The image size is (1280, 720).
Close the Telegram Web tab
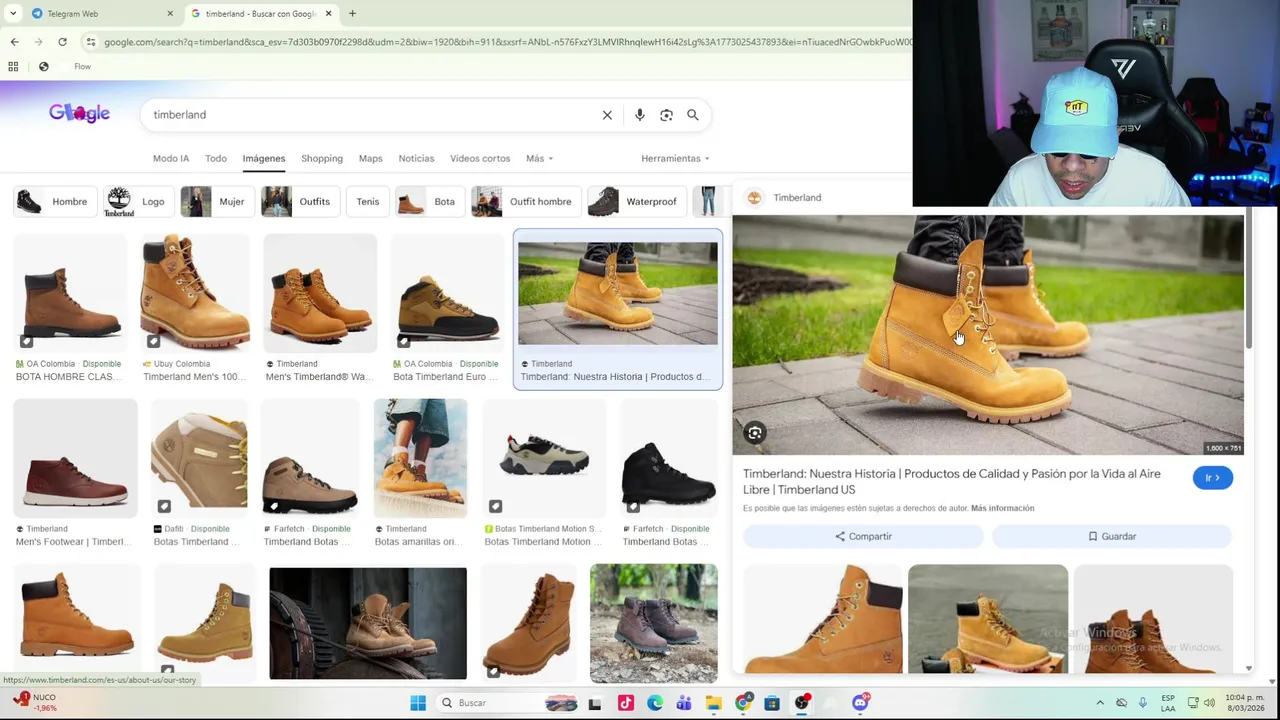pos(170,14)
